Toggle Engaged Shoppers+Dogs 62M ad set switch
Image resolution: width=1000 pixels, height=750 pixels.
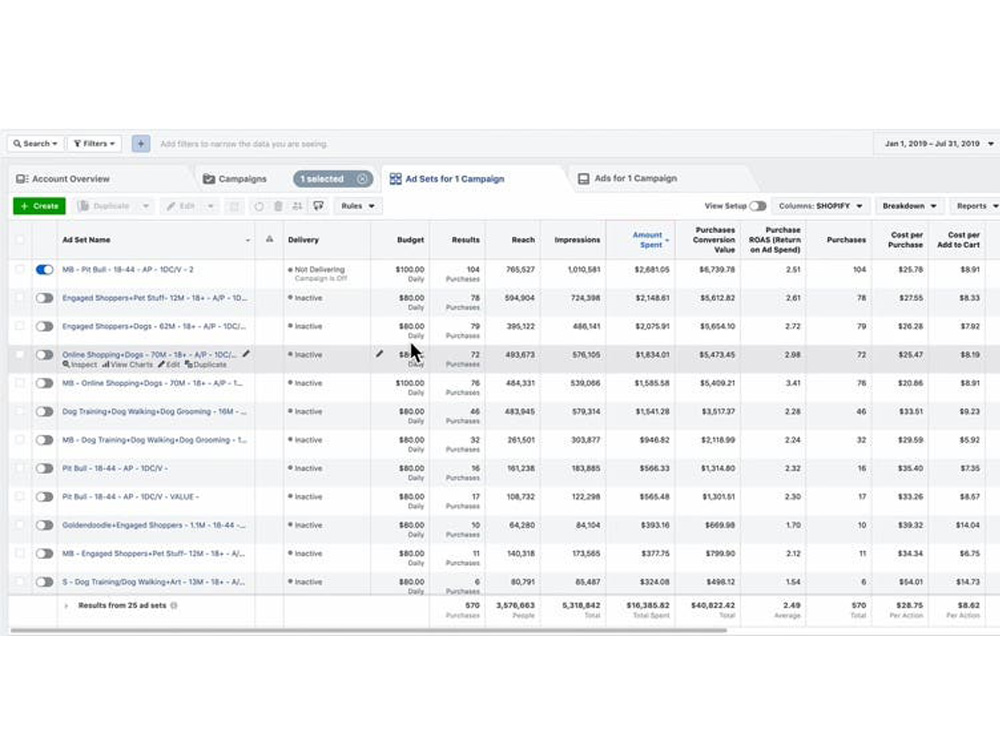(45, 327)
